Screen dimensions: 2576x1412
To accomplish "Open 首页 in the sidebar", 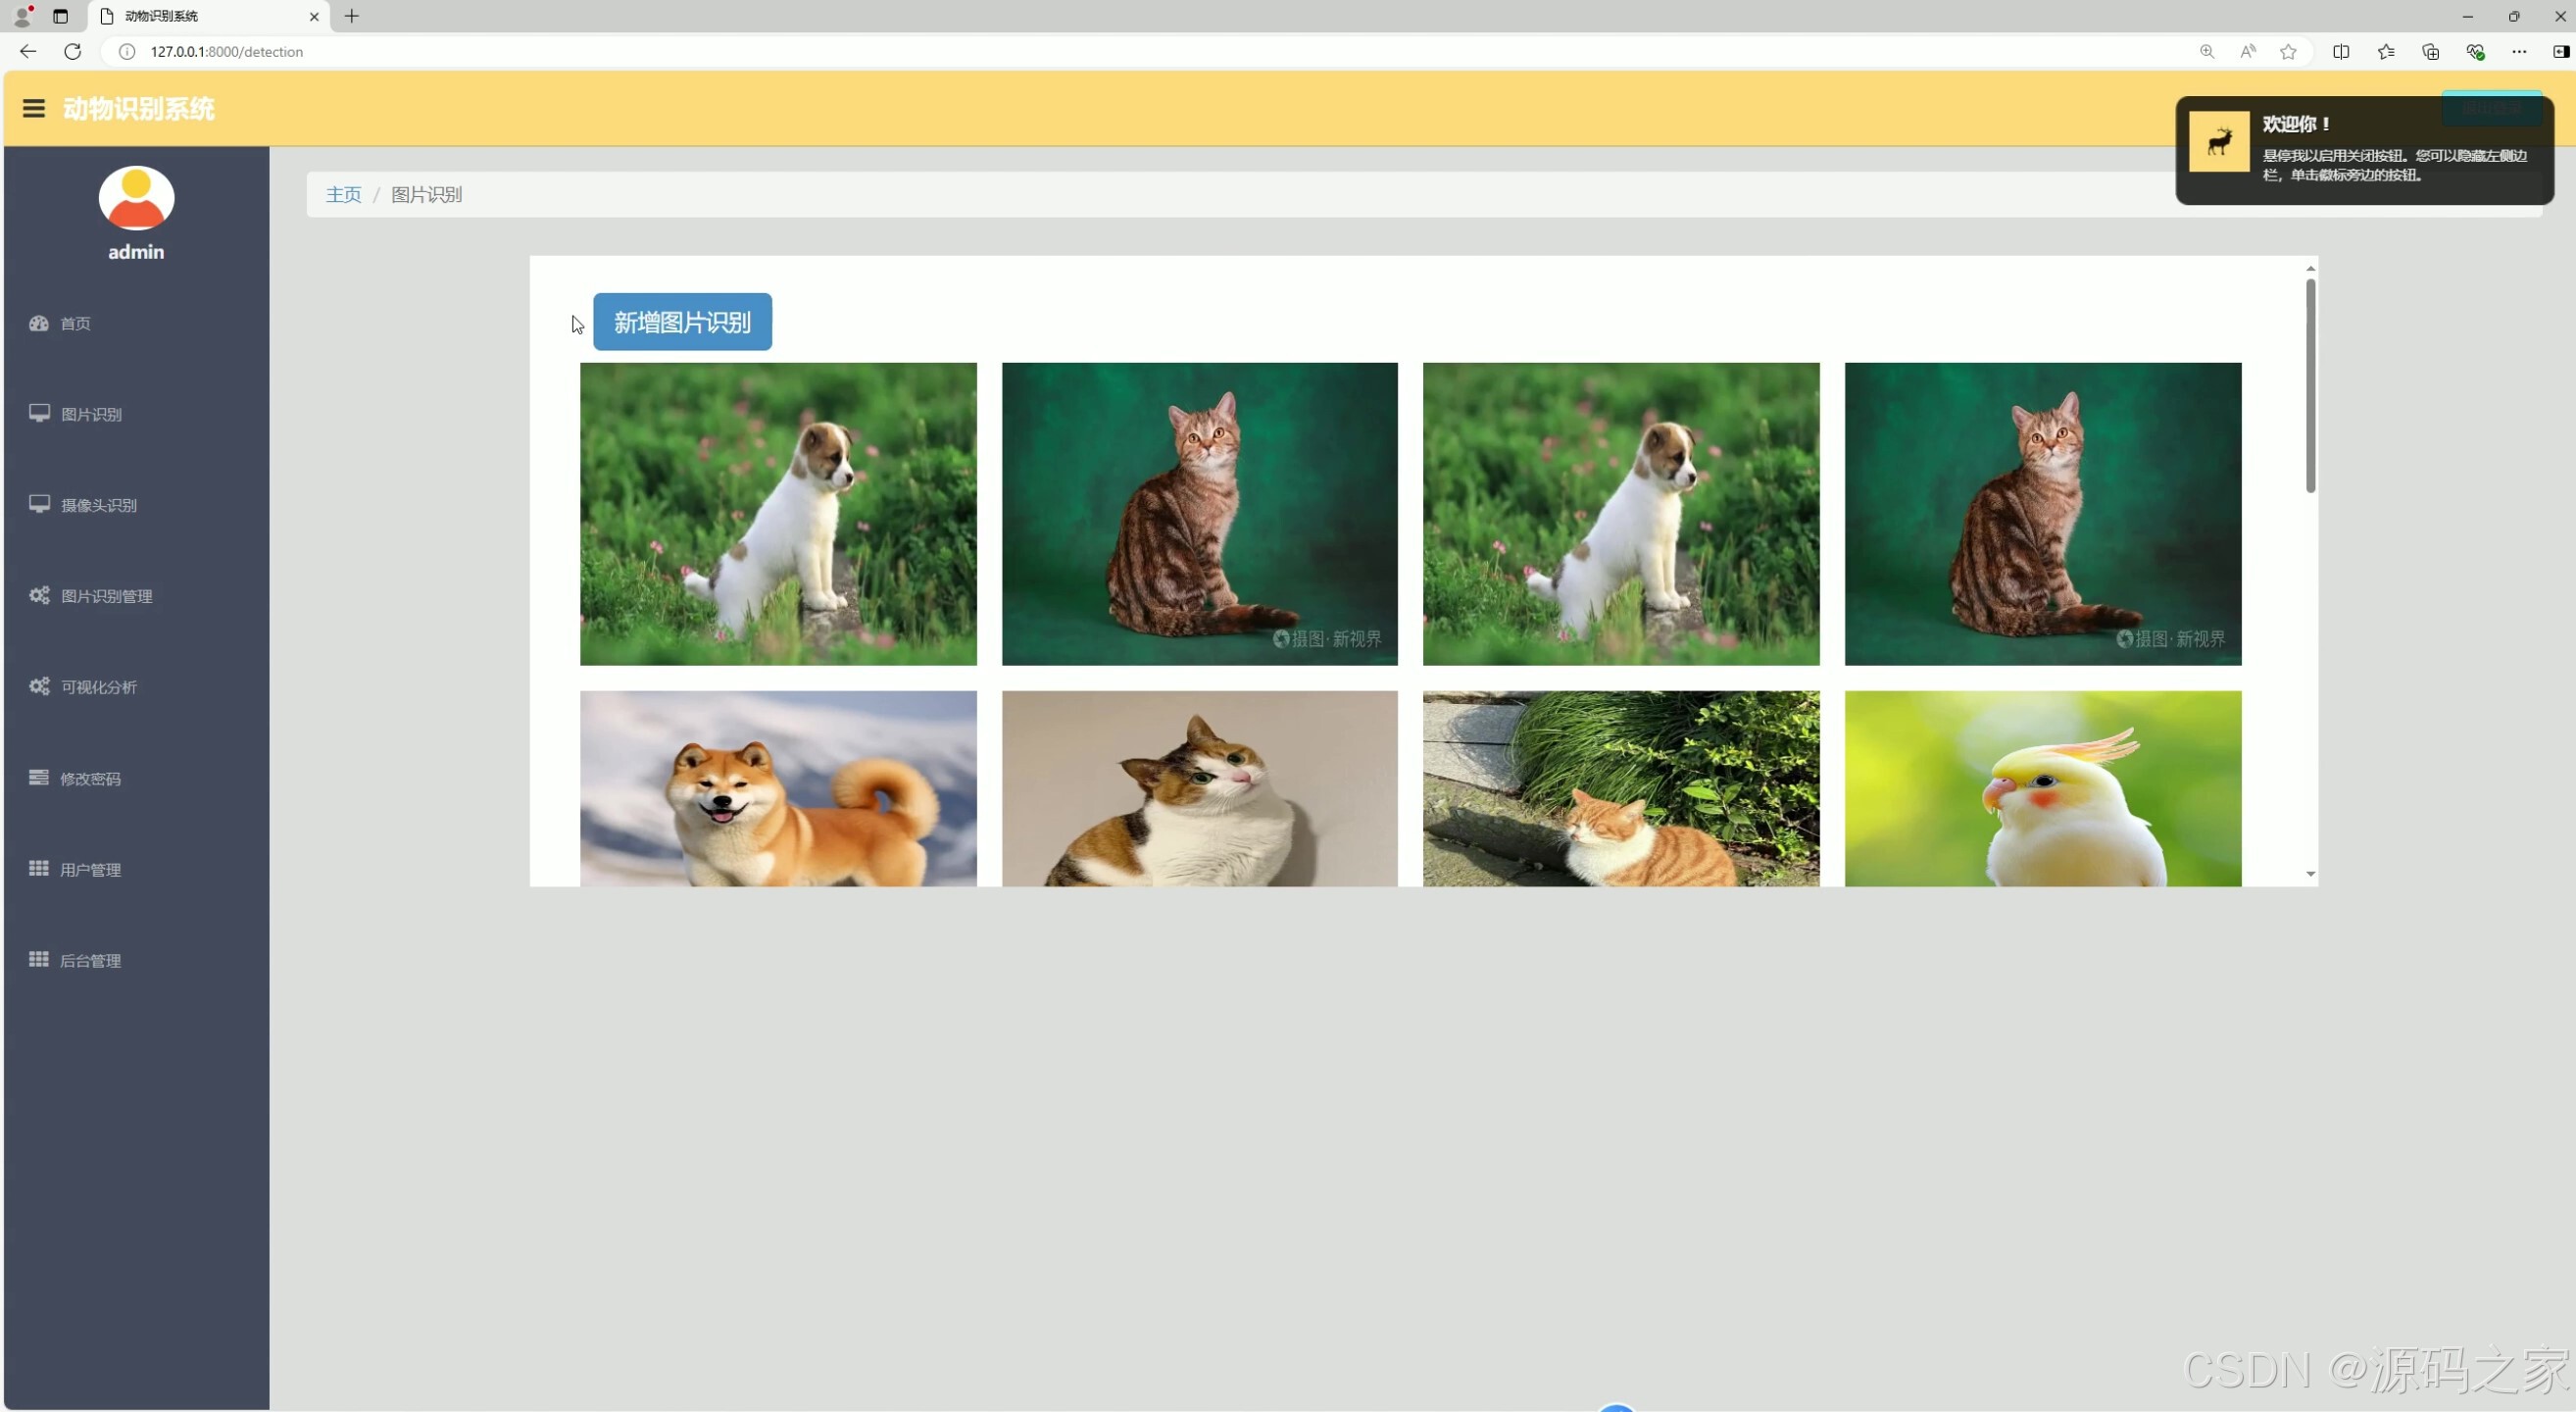I will coord(75,323).
